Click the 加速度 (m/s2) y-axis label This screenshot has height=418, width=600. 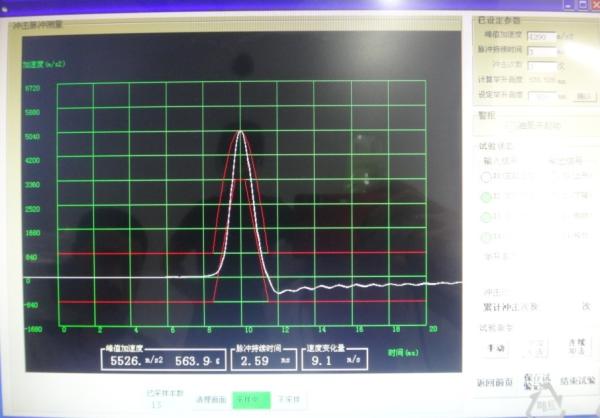pyautogui.click(x=44, y=64)
